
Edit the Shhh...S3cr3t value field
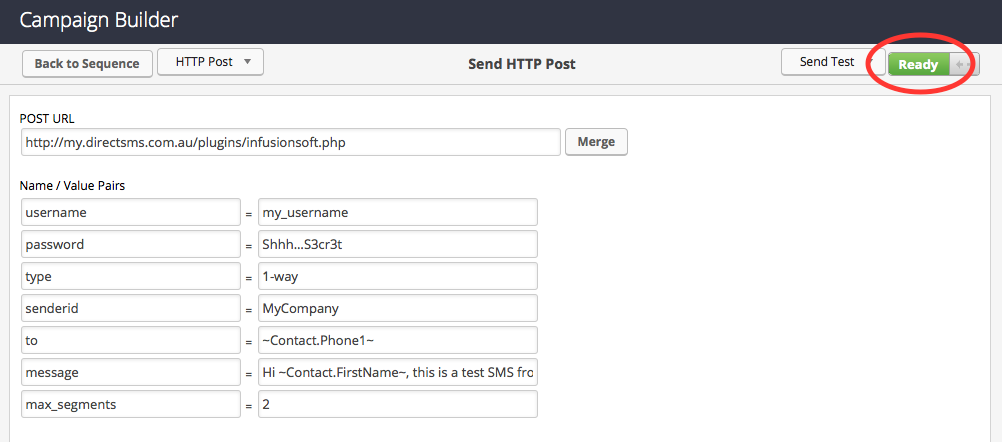click(x=397, y=245)
